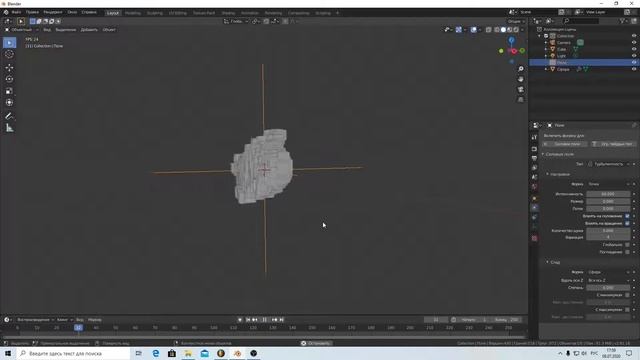Hide the Сфера object in outliner

634,69
